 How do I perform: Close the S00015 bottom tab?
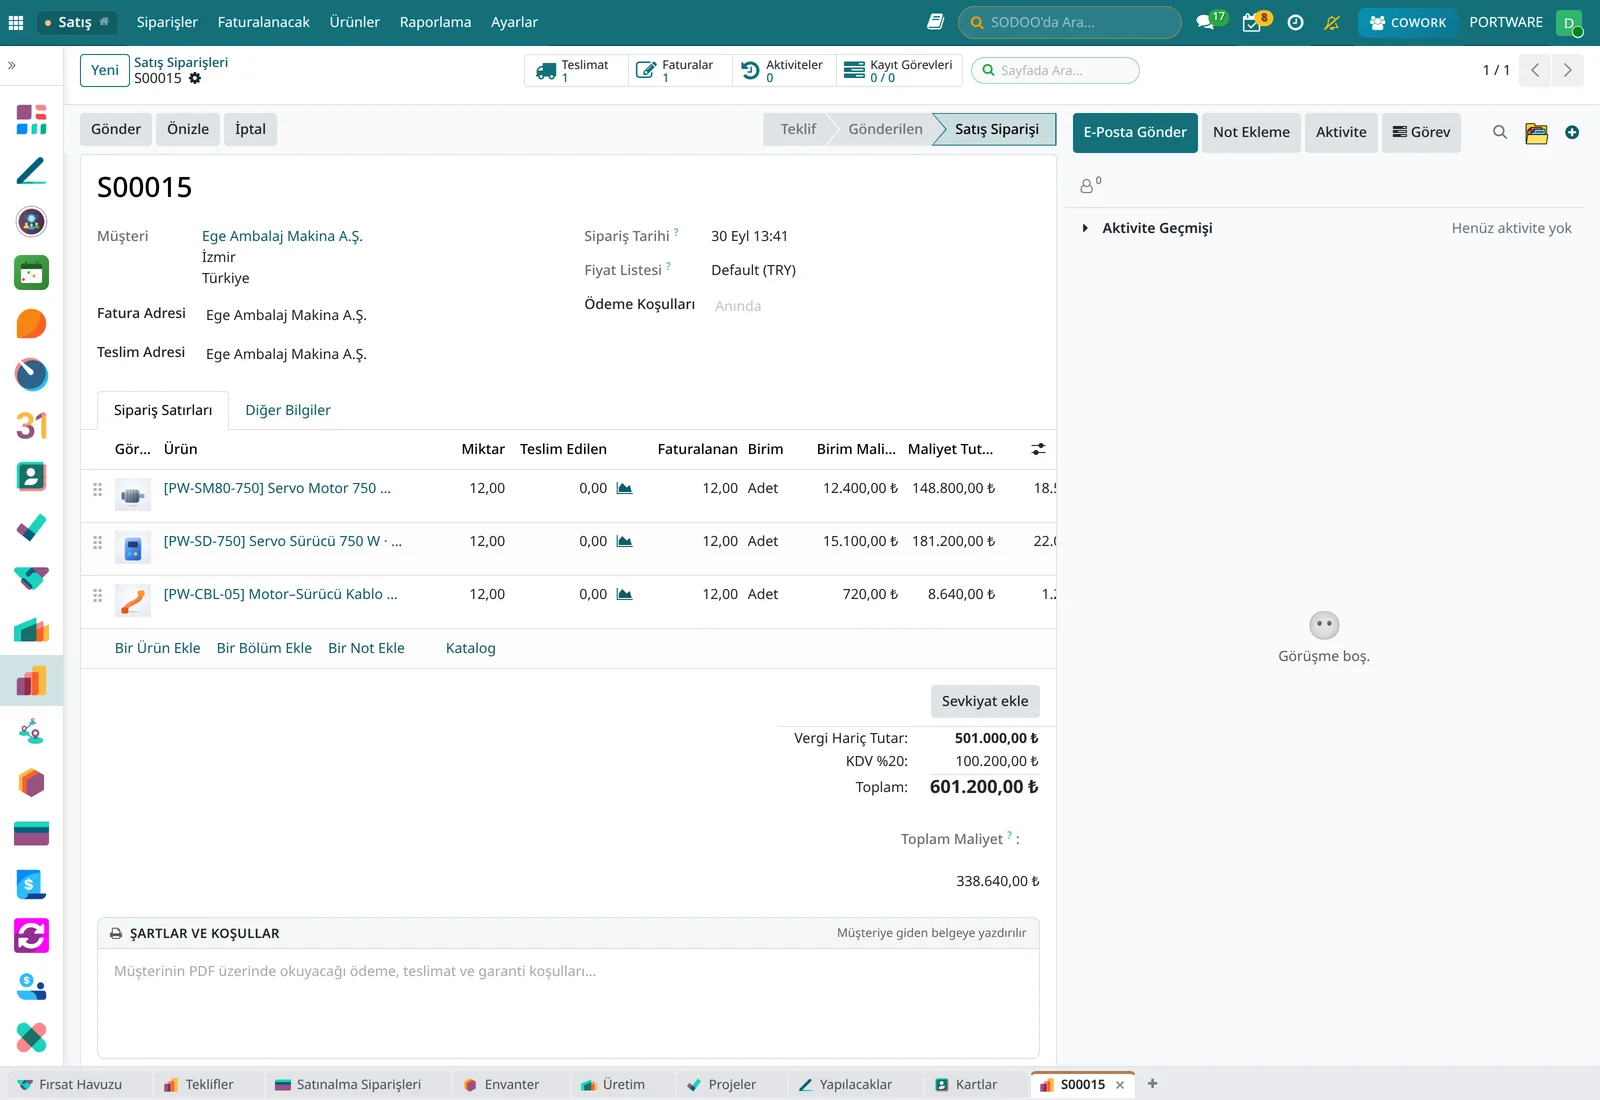point(1120,1085)
